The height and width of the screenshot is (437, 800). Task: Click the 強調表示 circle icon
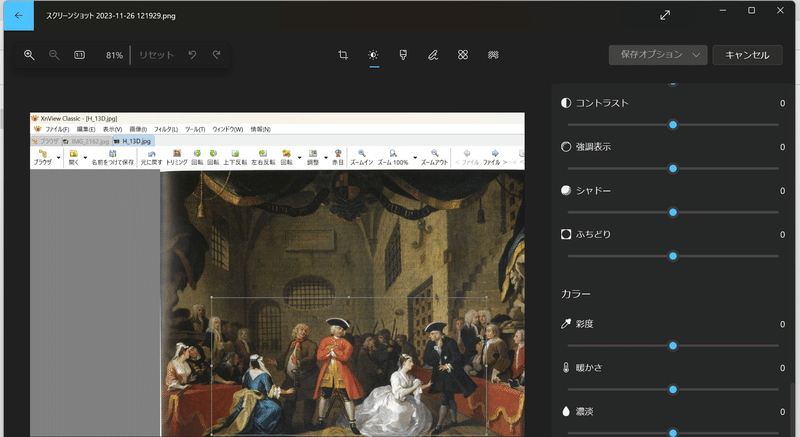click(566, 147)
